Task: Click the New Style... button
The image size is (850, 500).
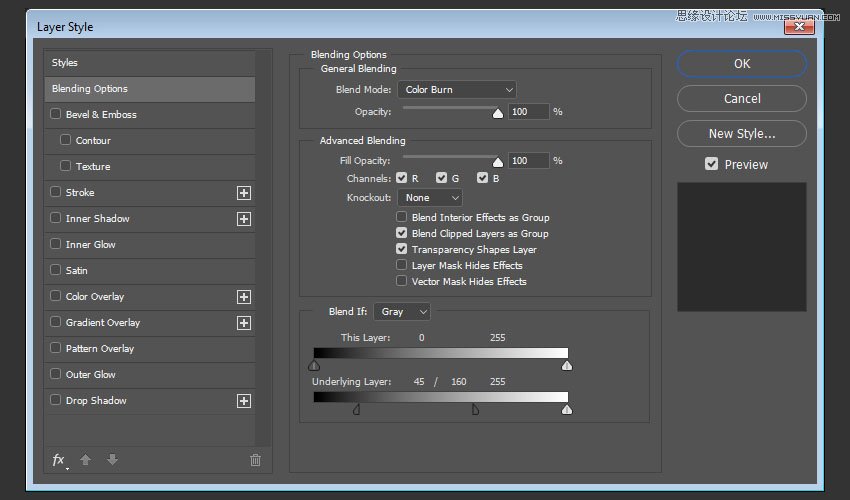Action: [741, 133]
